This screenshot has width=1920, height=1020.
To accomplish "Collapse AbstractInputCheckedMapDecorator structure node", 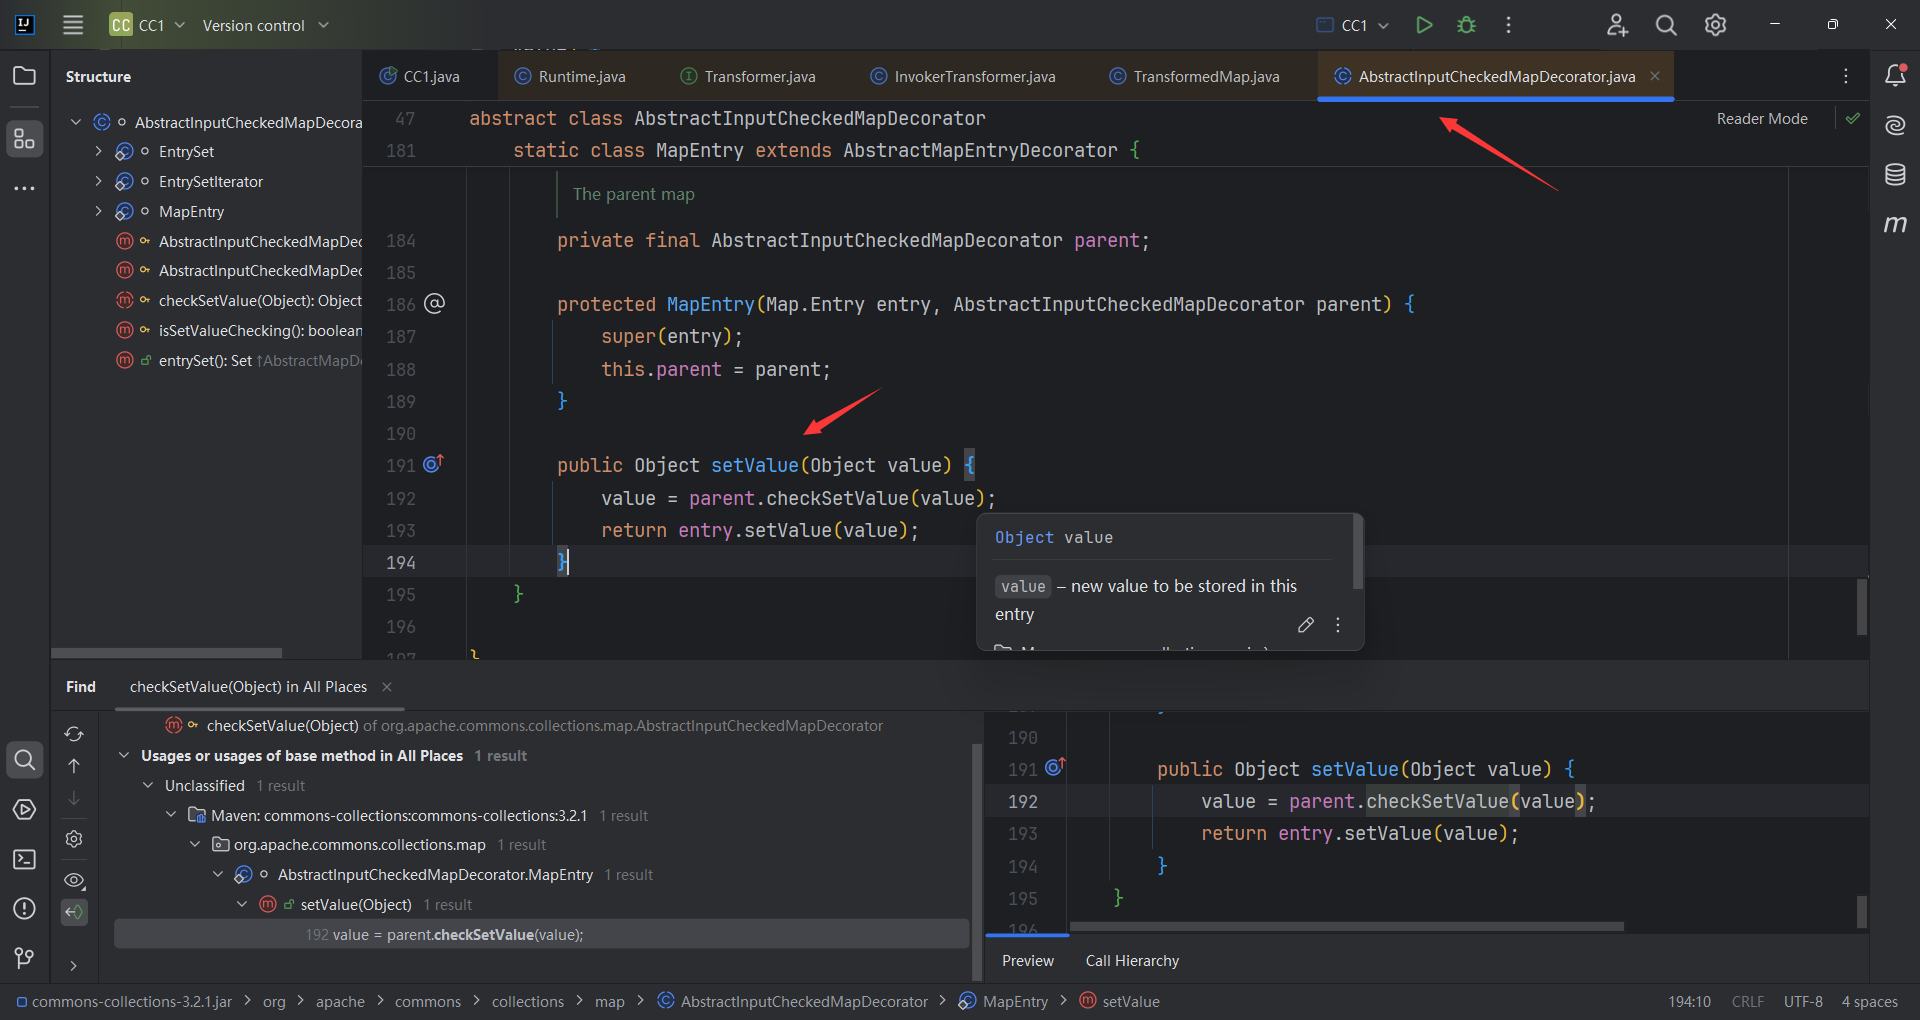I will click(x=76, y=122).
